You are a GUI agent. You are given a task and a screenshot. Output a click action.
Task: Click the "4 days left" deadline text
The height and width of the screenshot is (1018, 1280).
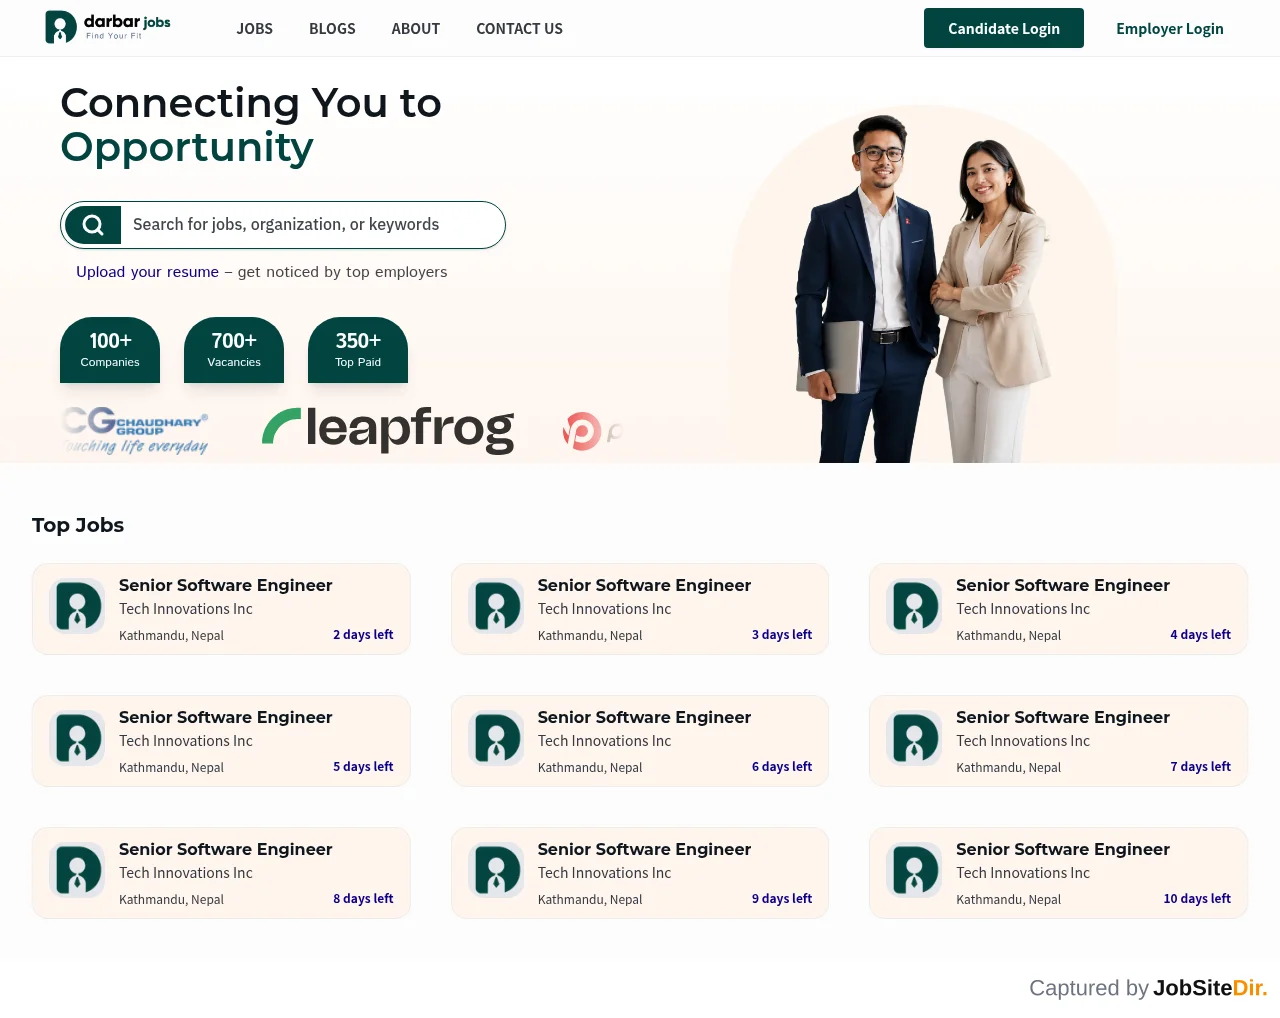1201,635
